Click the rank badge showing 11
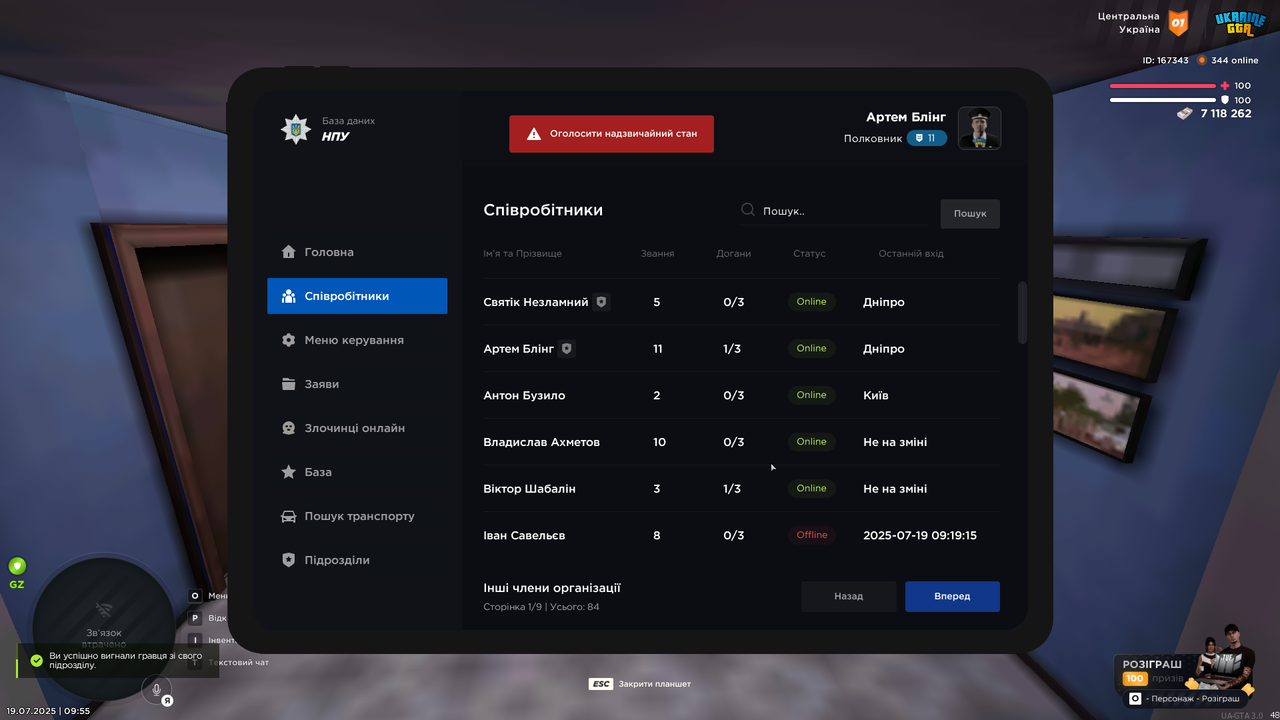 [x=926, y=138]
